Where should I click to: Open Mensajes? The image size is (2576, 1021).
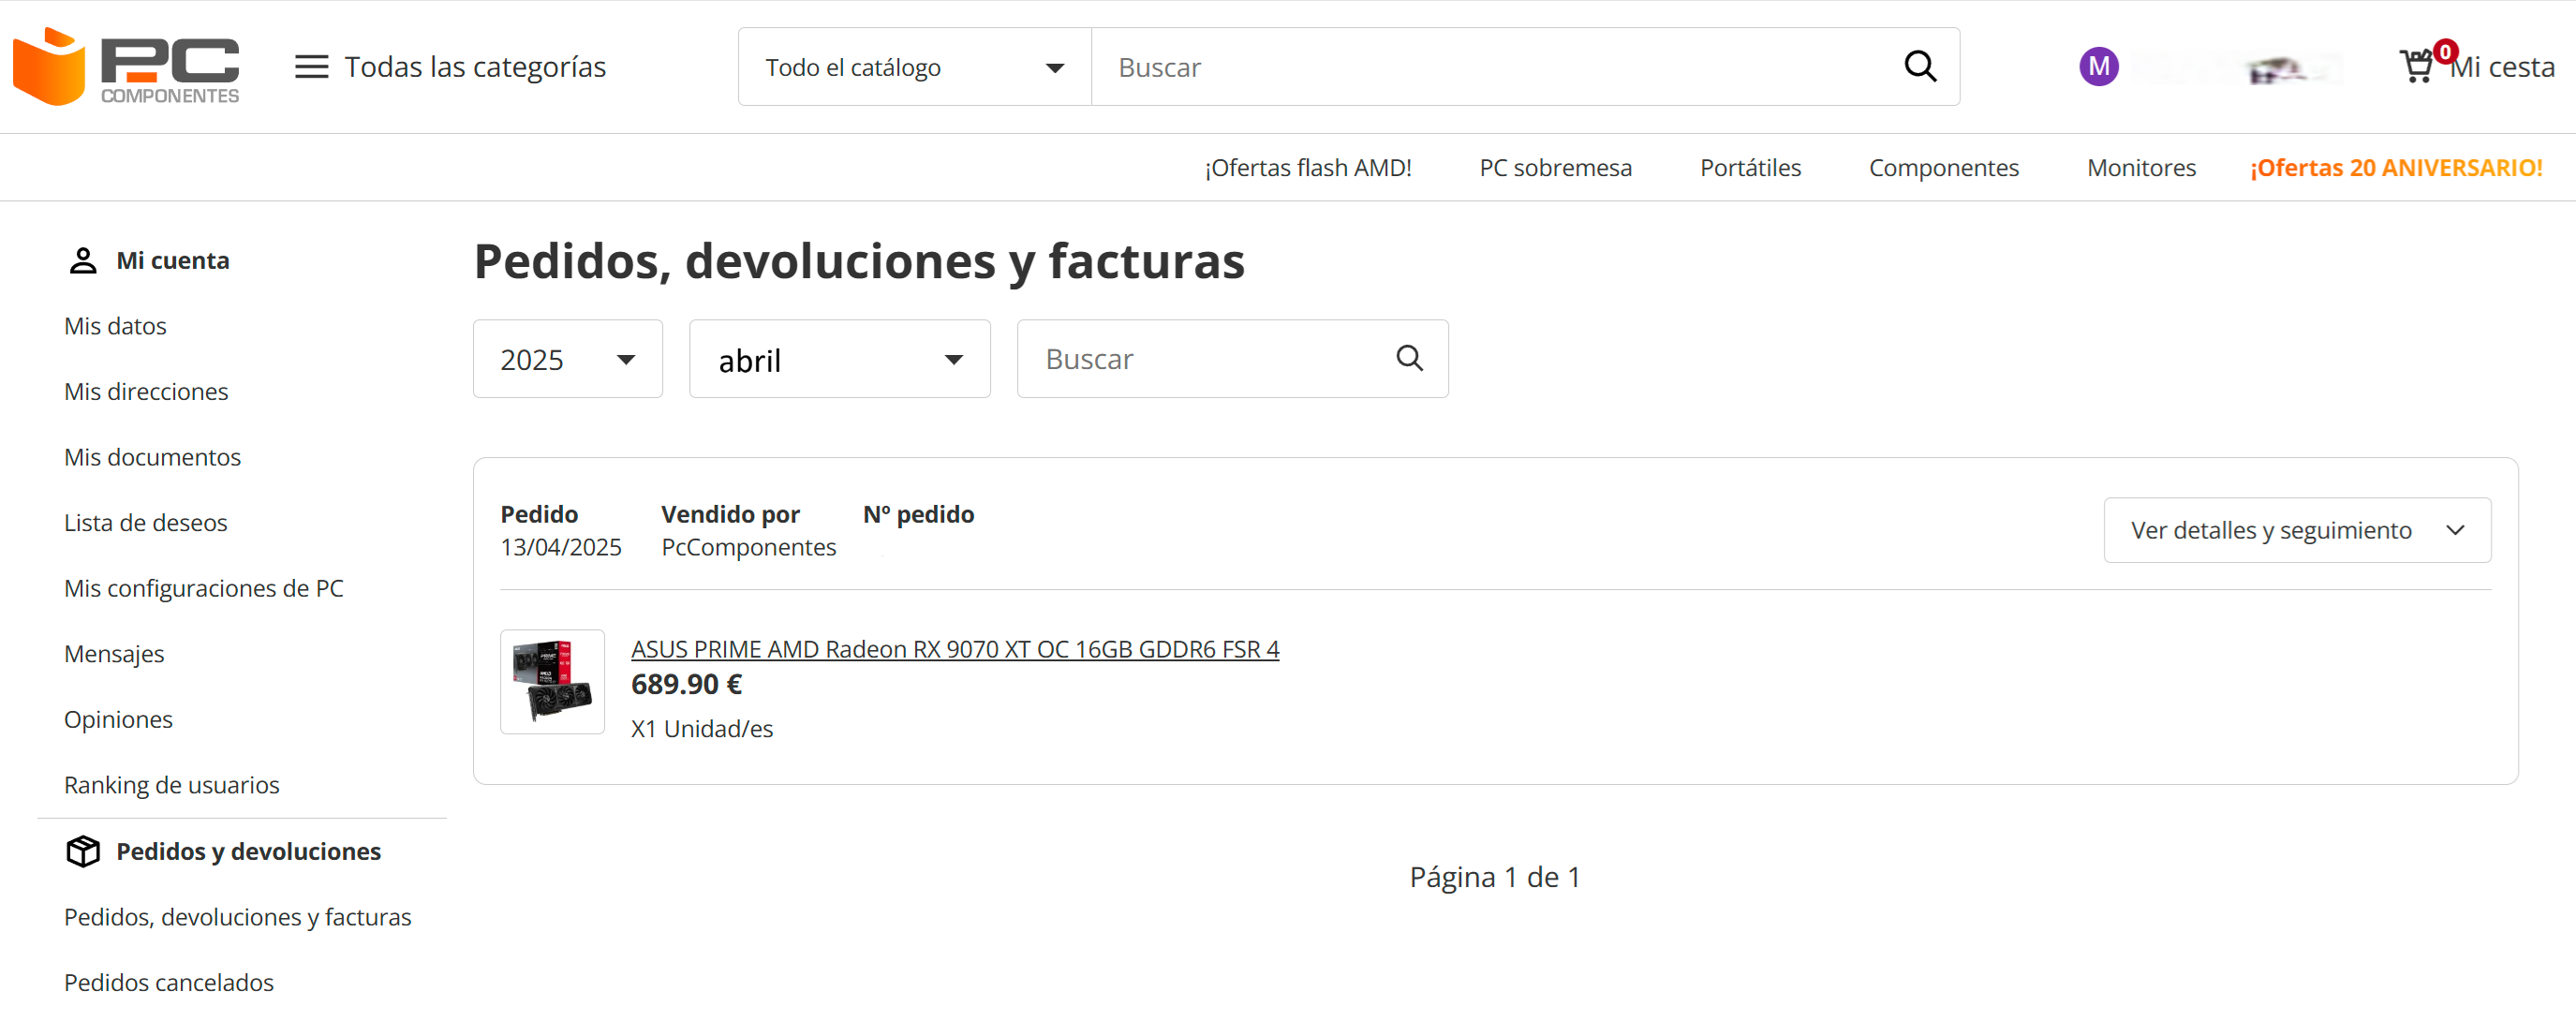coord(114,654)
